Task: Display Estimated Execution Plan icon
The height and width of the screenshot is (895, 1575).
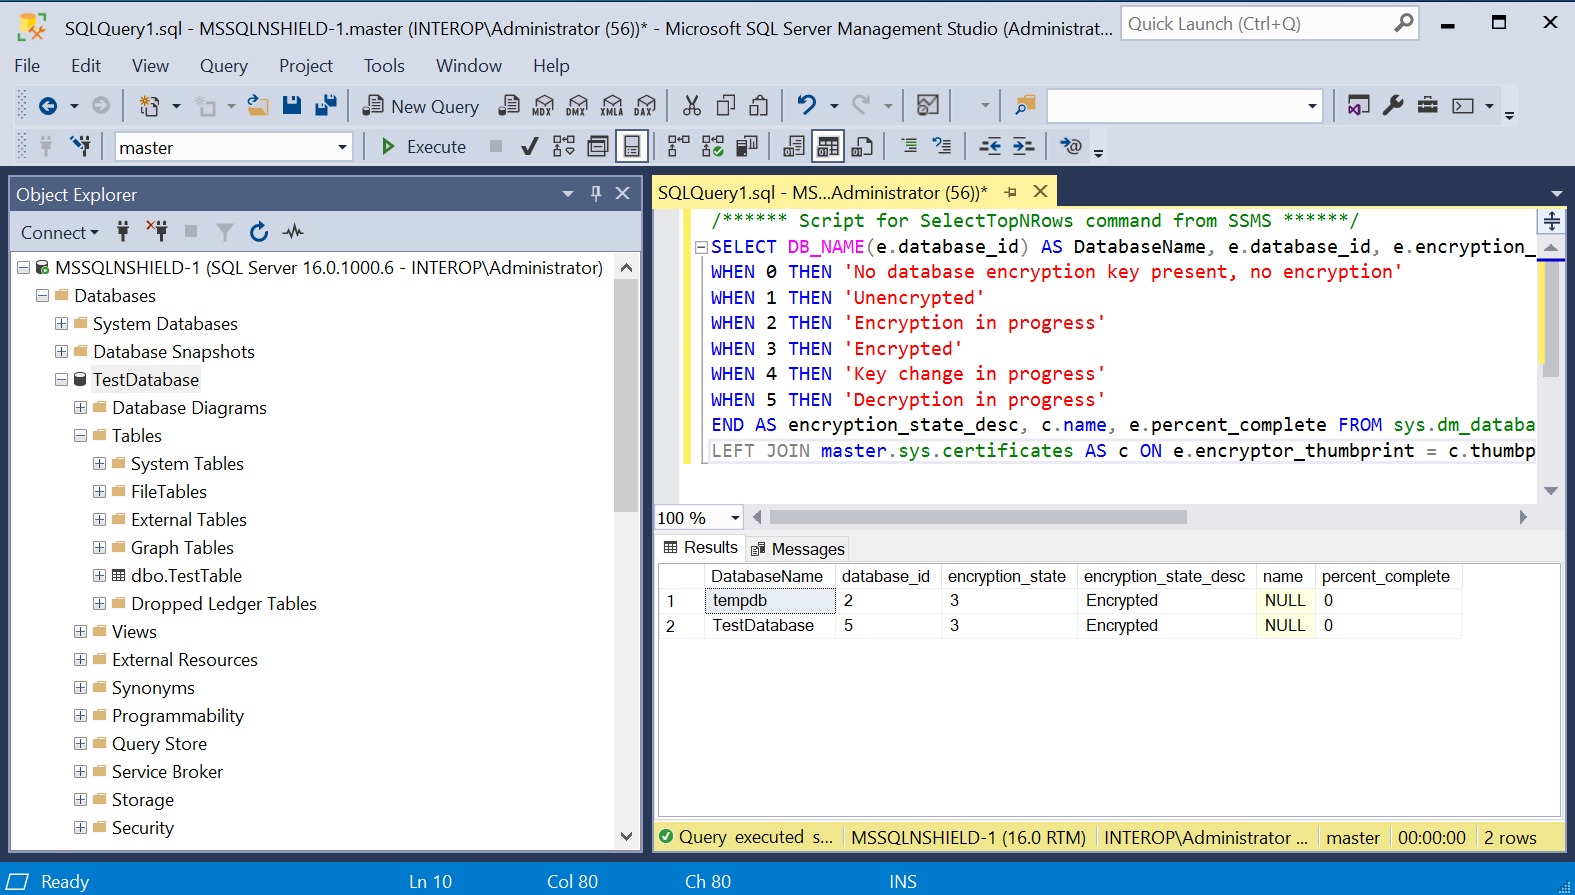Action: 564,147
